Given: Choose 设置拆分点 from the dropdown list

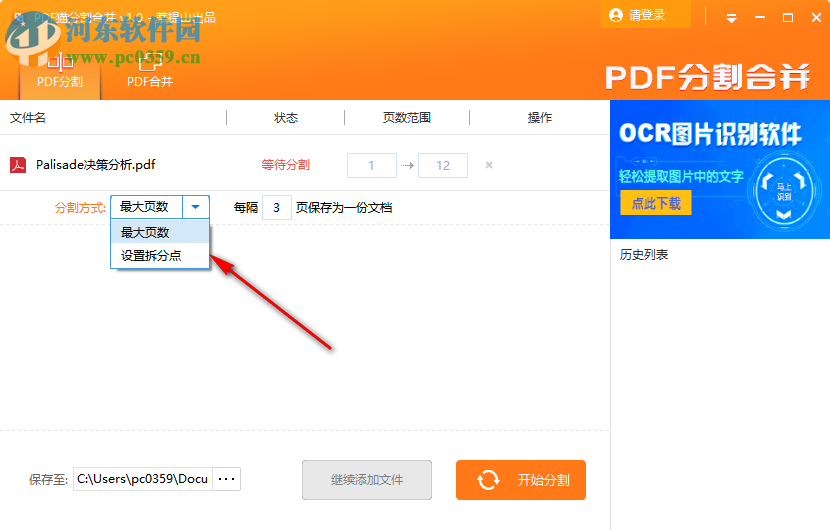Looking at the screenshot, I should point(160,255).
